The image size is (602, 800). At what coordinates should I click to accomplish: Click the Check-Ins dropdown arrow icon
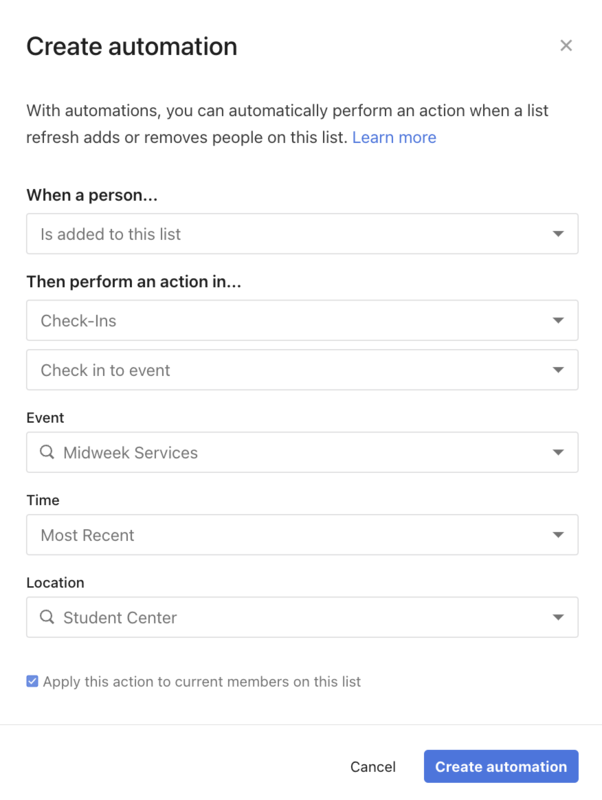pyautogui.click(x=558, y=321)
